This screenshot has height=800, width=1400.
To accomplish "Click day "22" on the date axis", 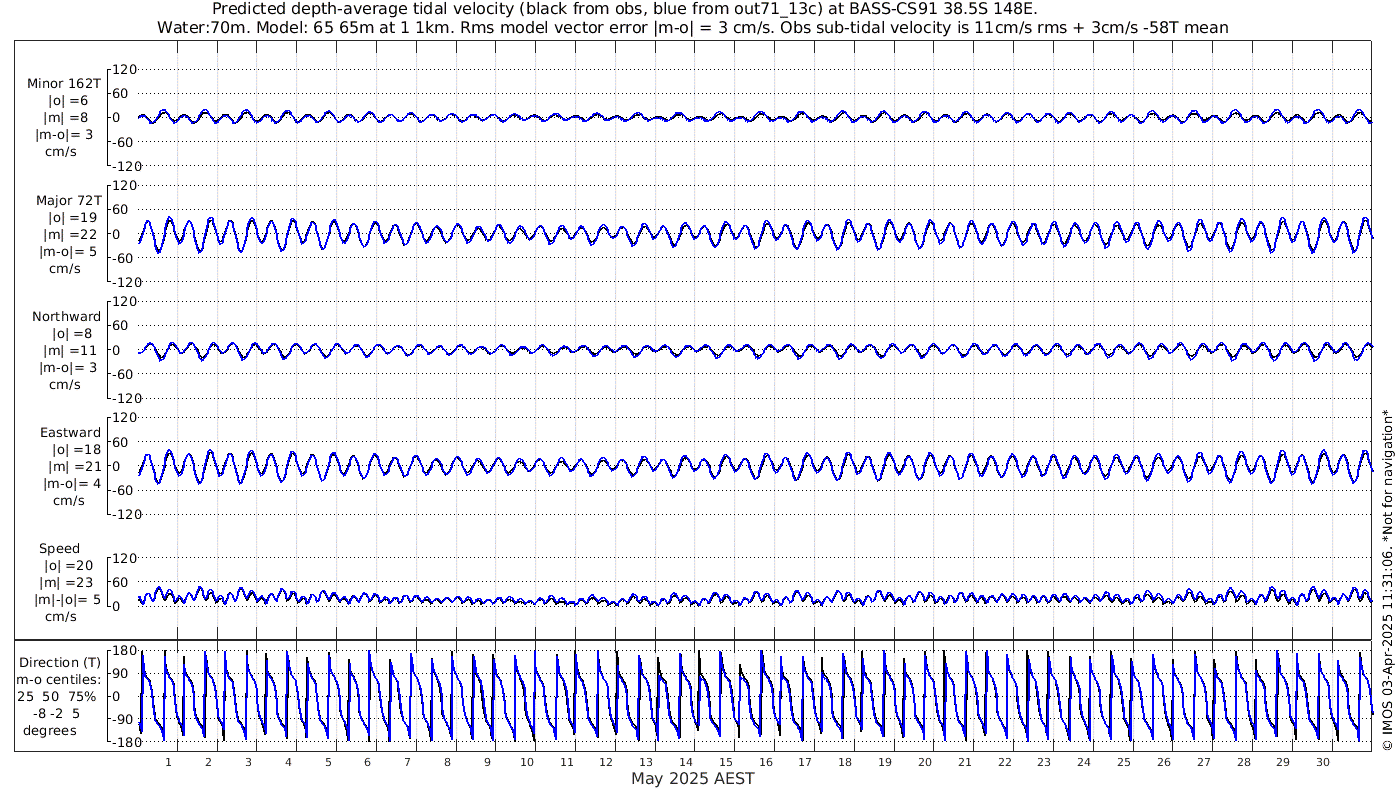I will pos(1004,762).
